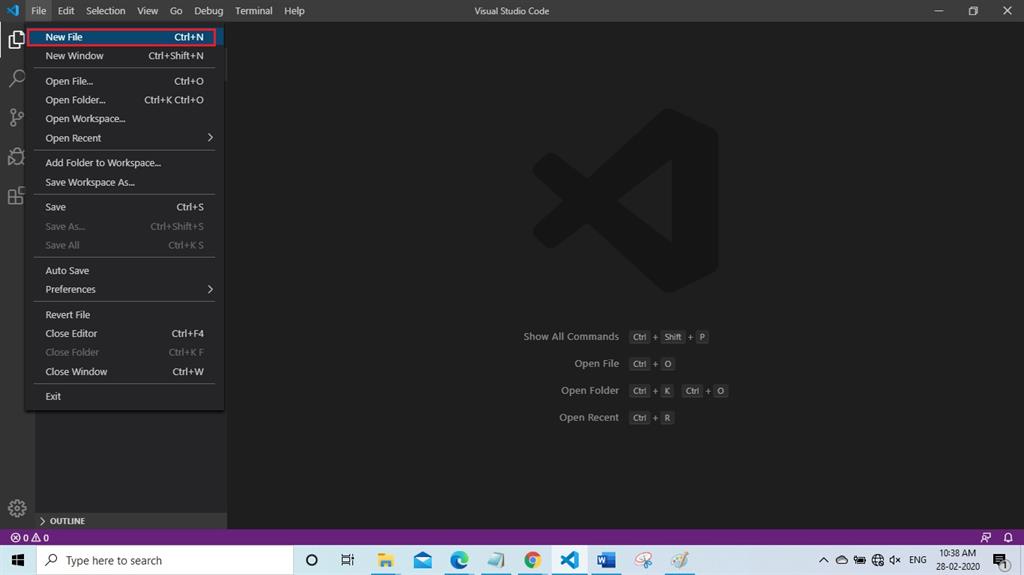The image size is (1024, 575).
Task: Click the taskbar search box
Action: [165, 560]
